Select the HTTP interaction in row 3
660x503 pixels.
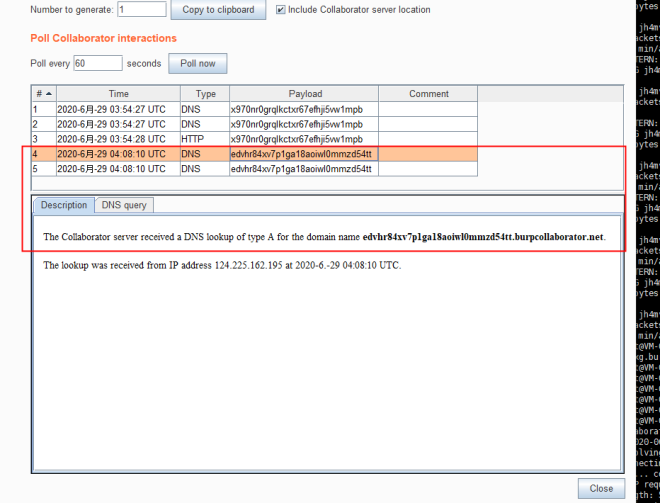pos(200,139)
